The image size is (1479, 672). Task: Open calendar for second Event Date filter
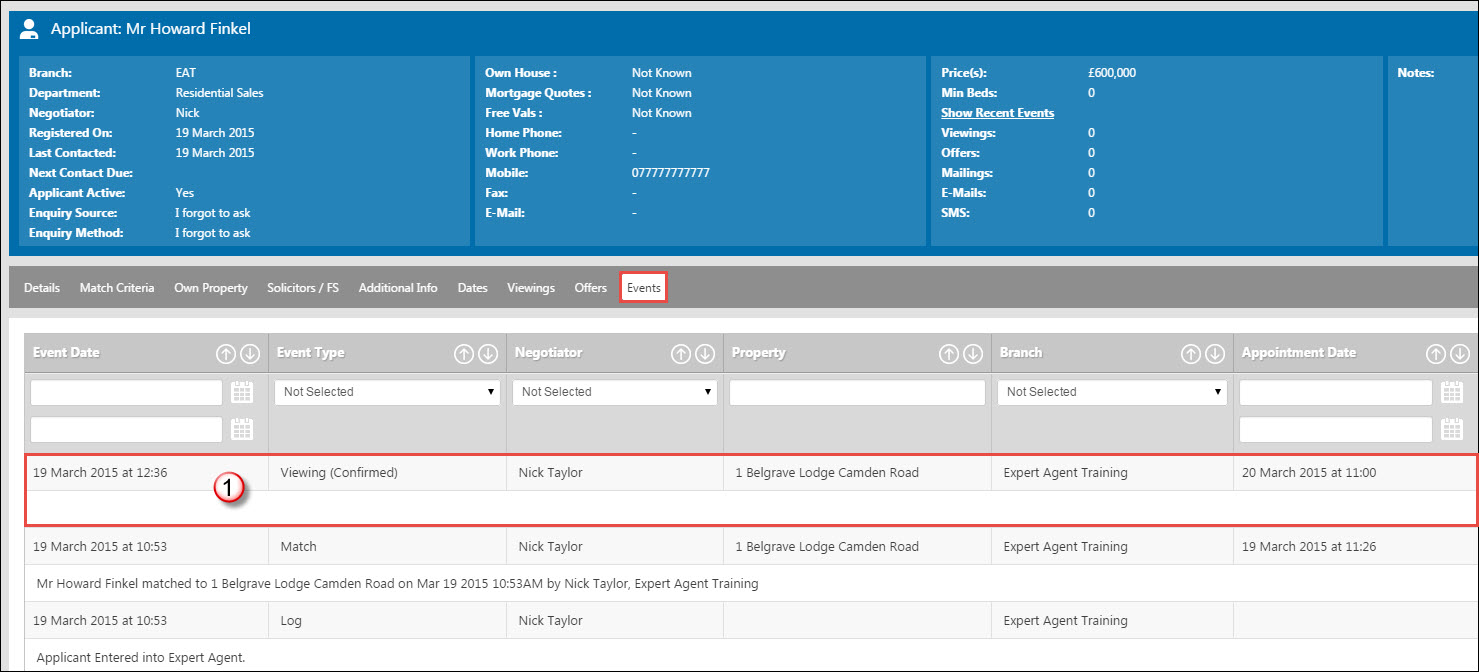tap(243, 429)
